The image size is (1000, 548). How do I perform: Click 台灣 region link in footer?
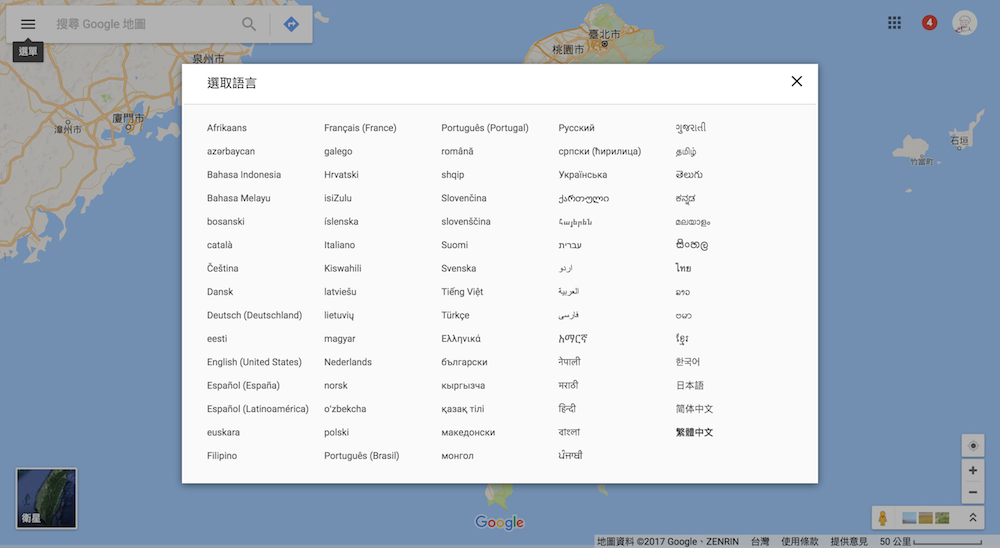tap(760, 541)
